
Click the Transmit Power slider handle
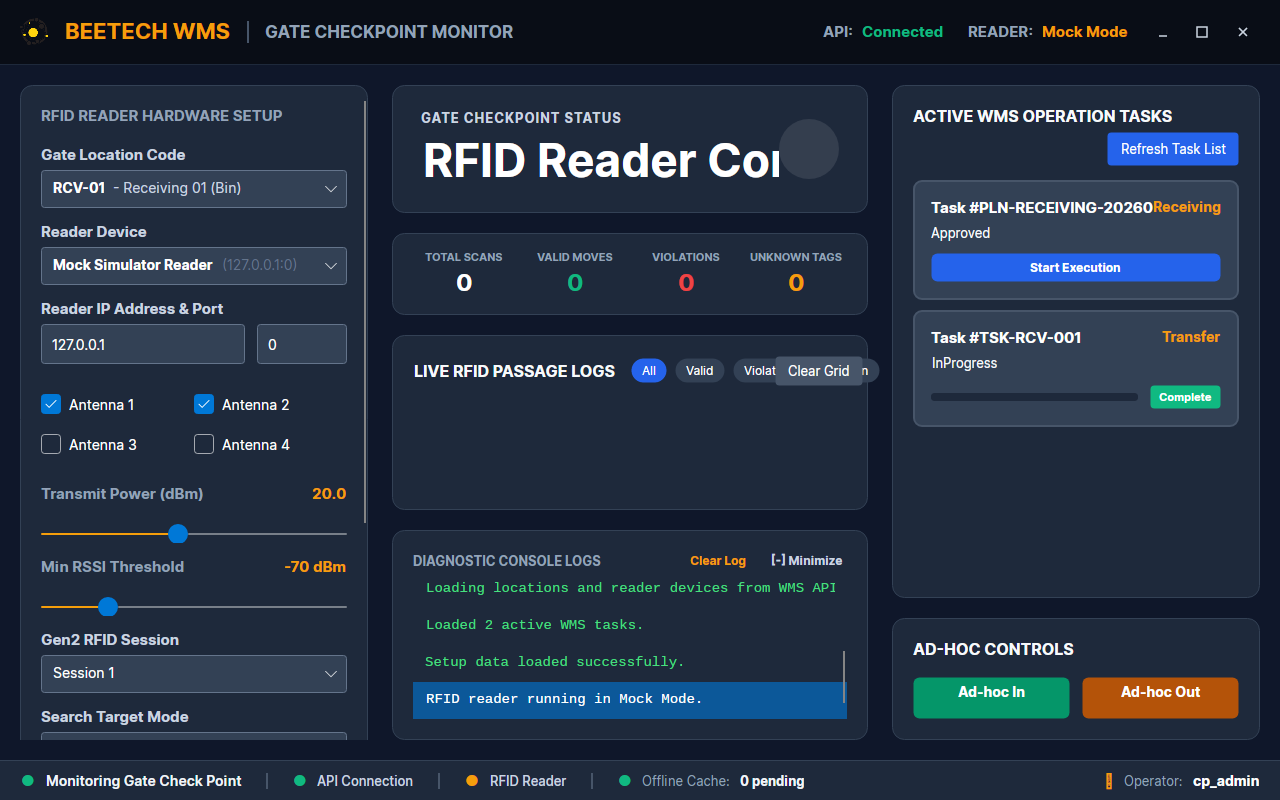coord(178,534)
